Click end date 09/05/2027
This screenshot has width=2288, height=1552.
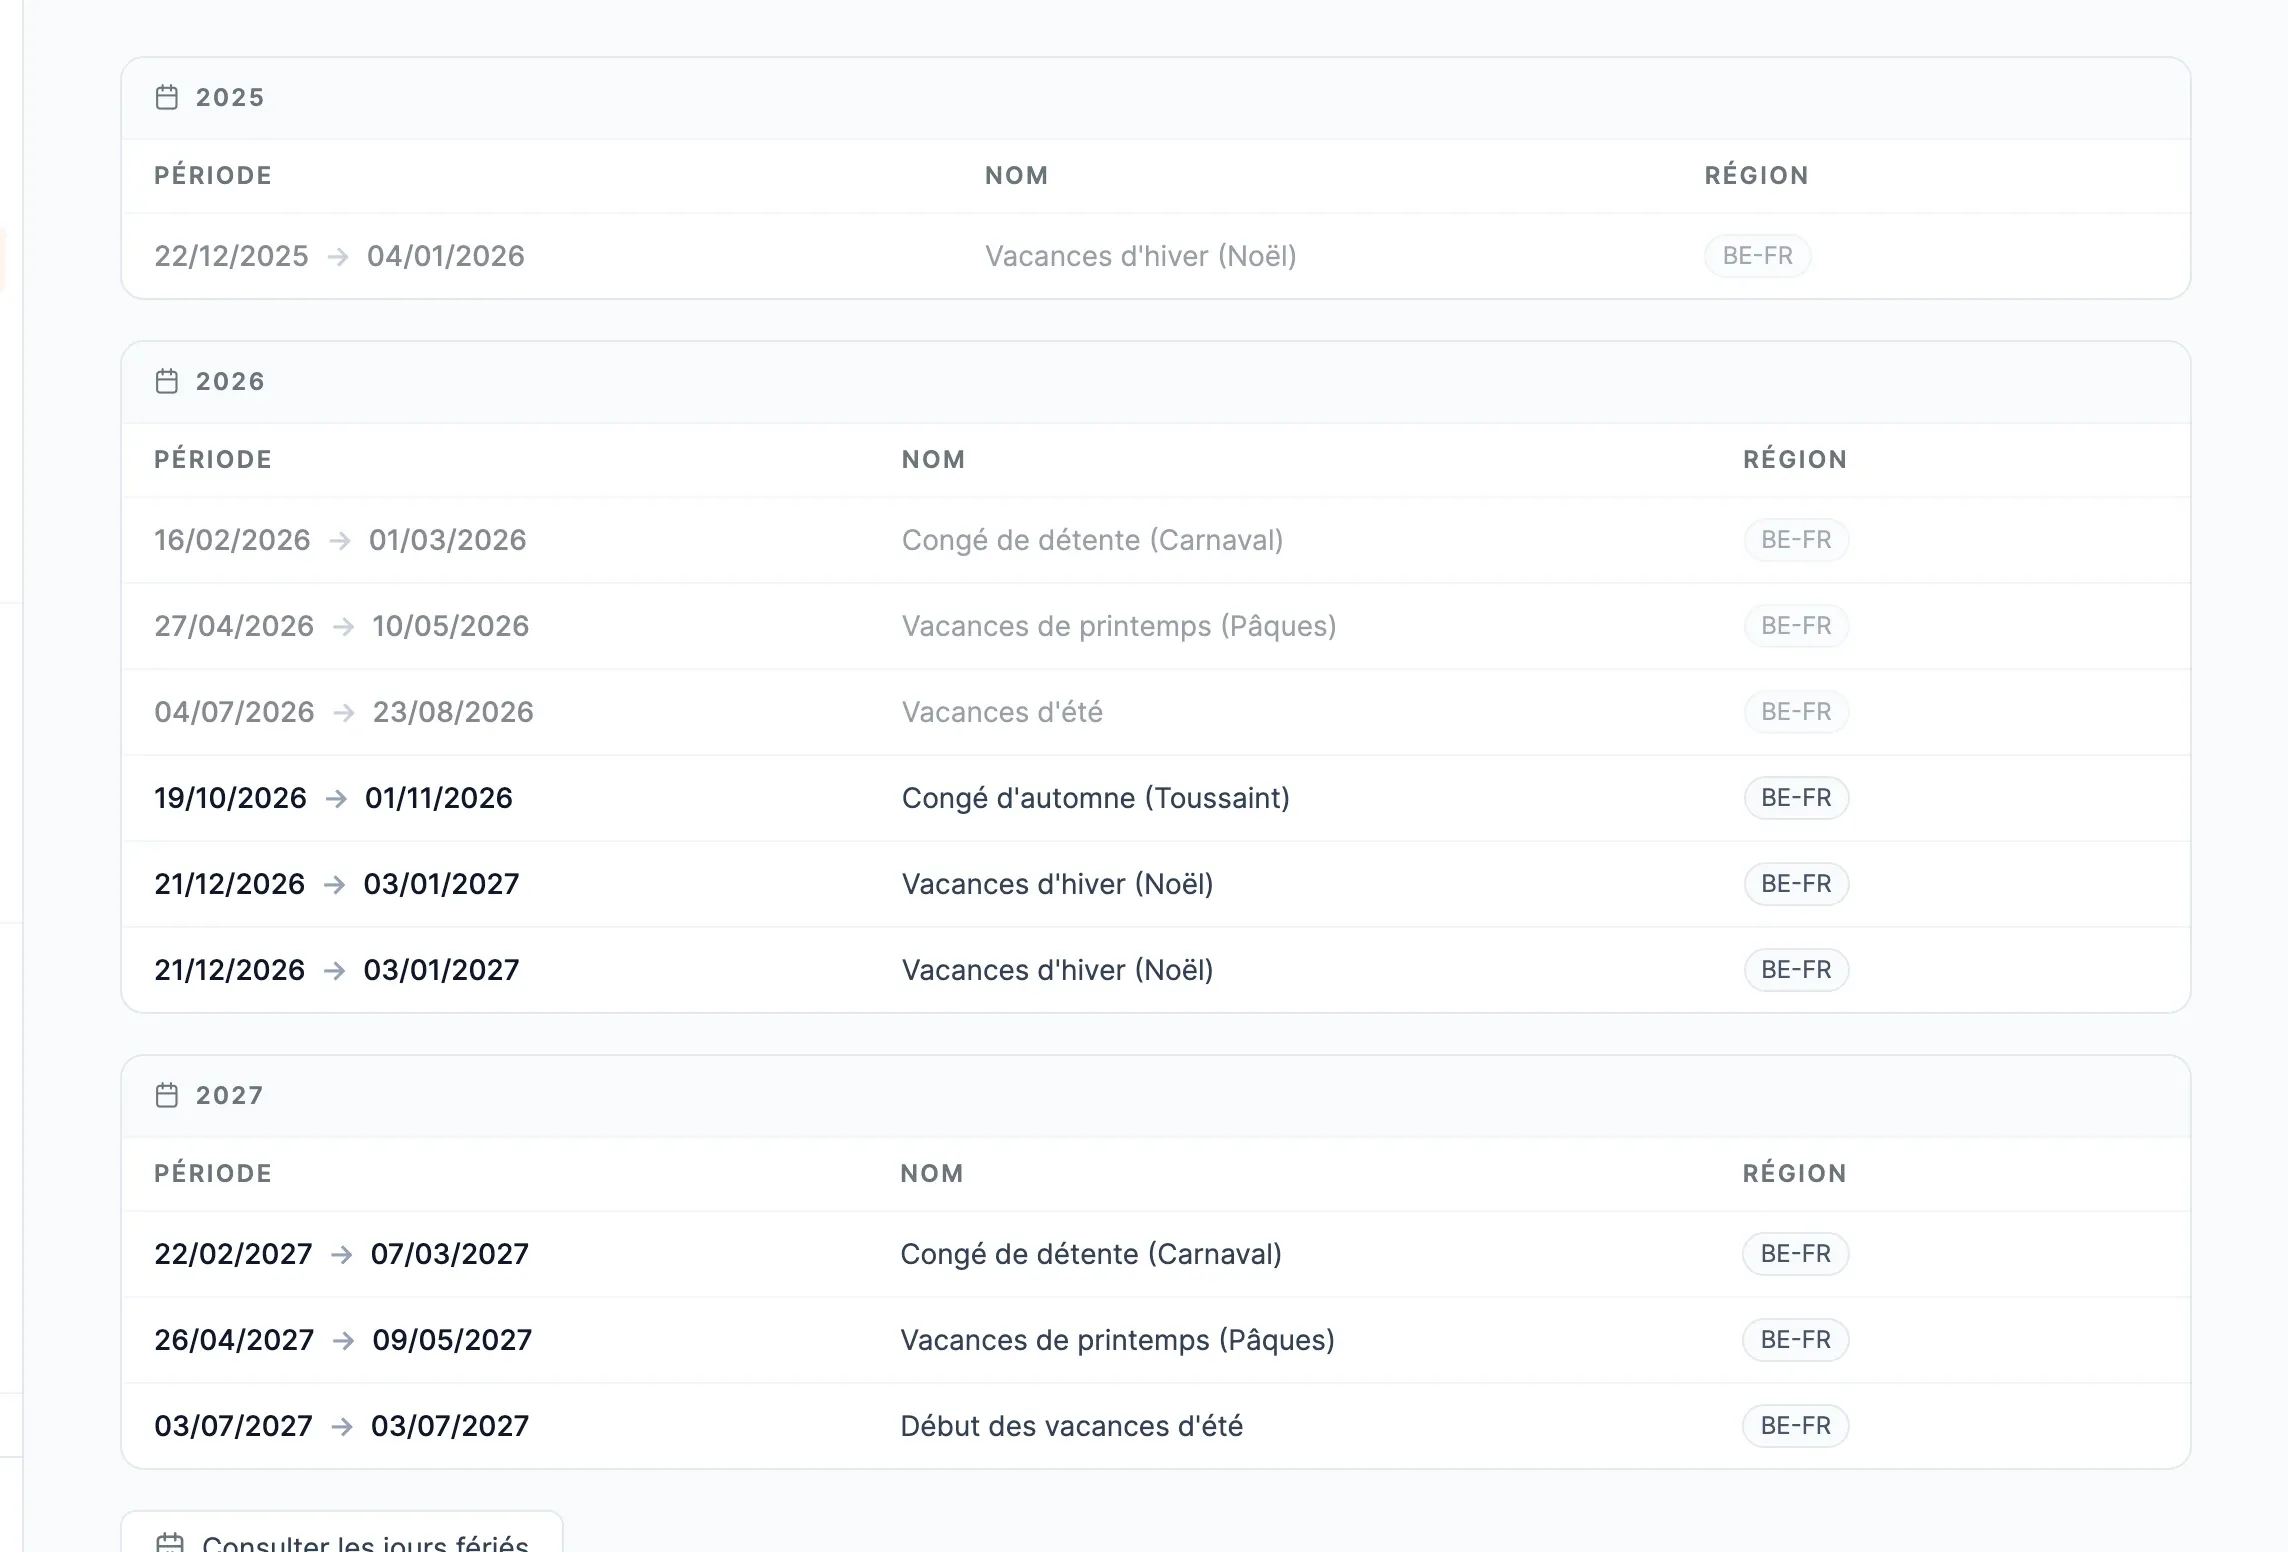tap(452, 1340)
